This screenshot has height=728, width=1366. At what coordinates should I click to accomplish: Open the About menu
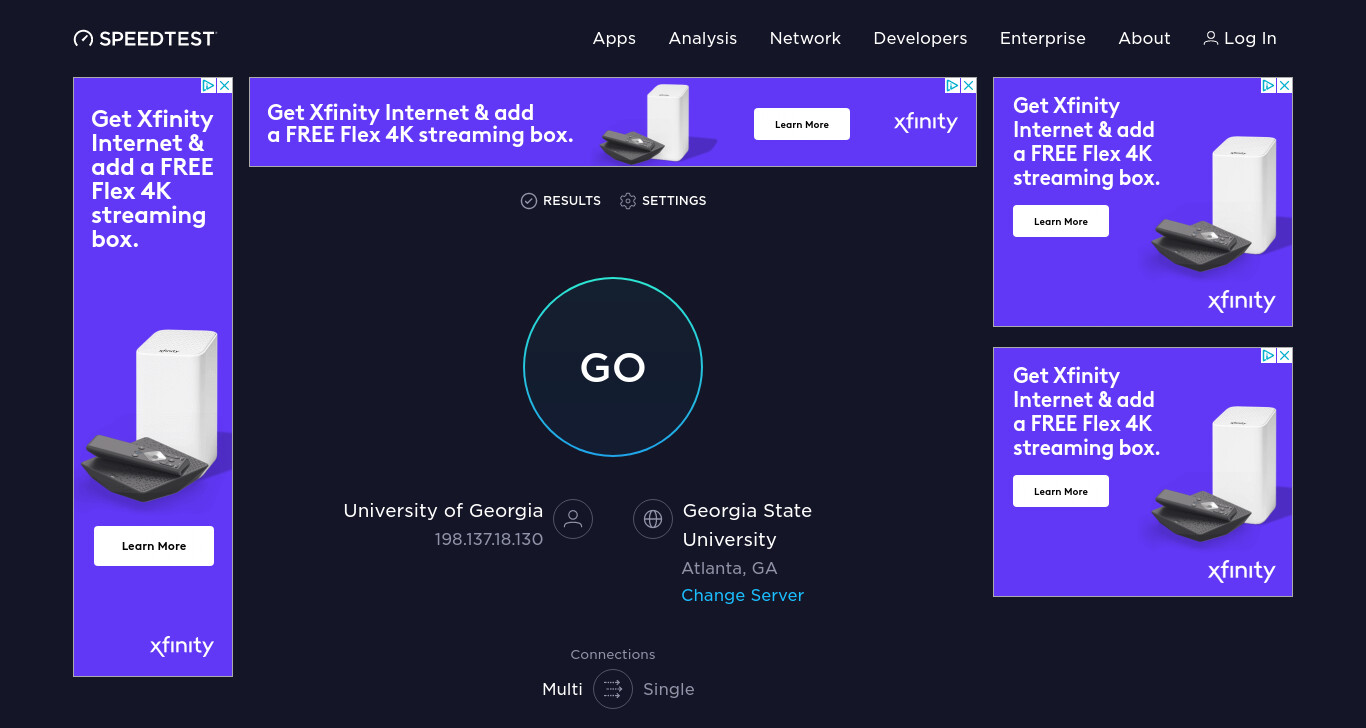point(1144,38)
